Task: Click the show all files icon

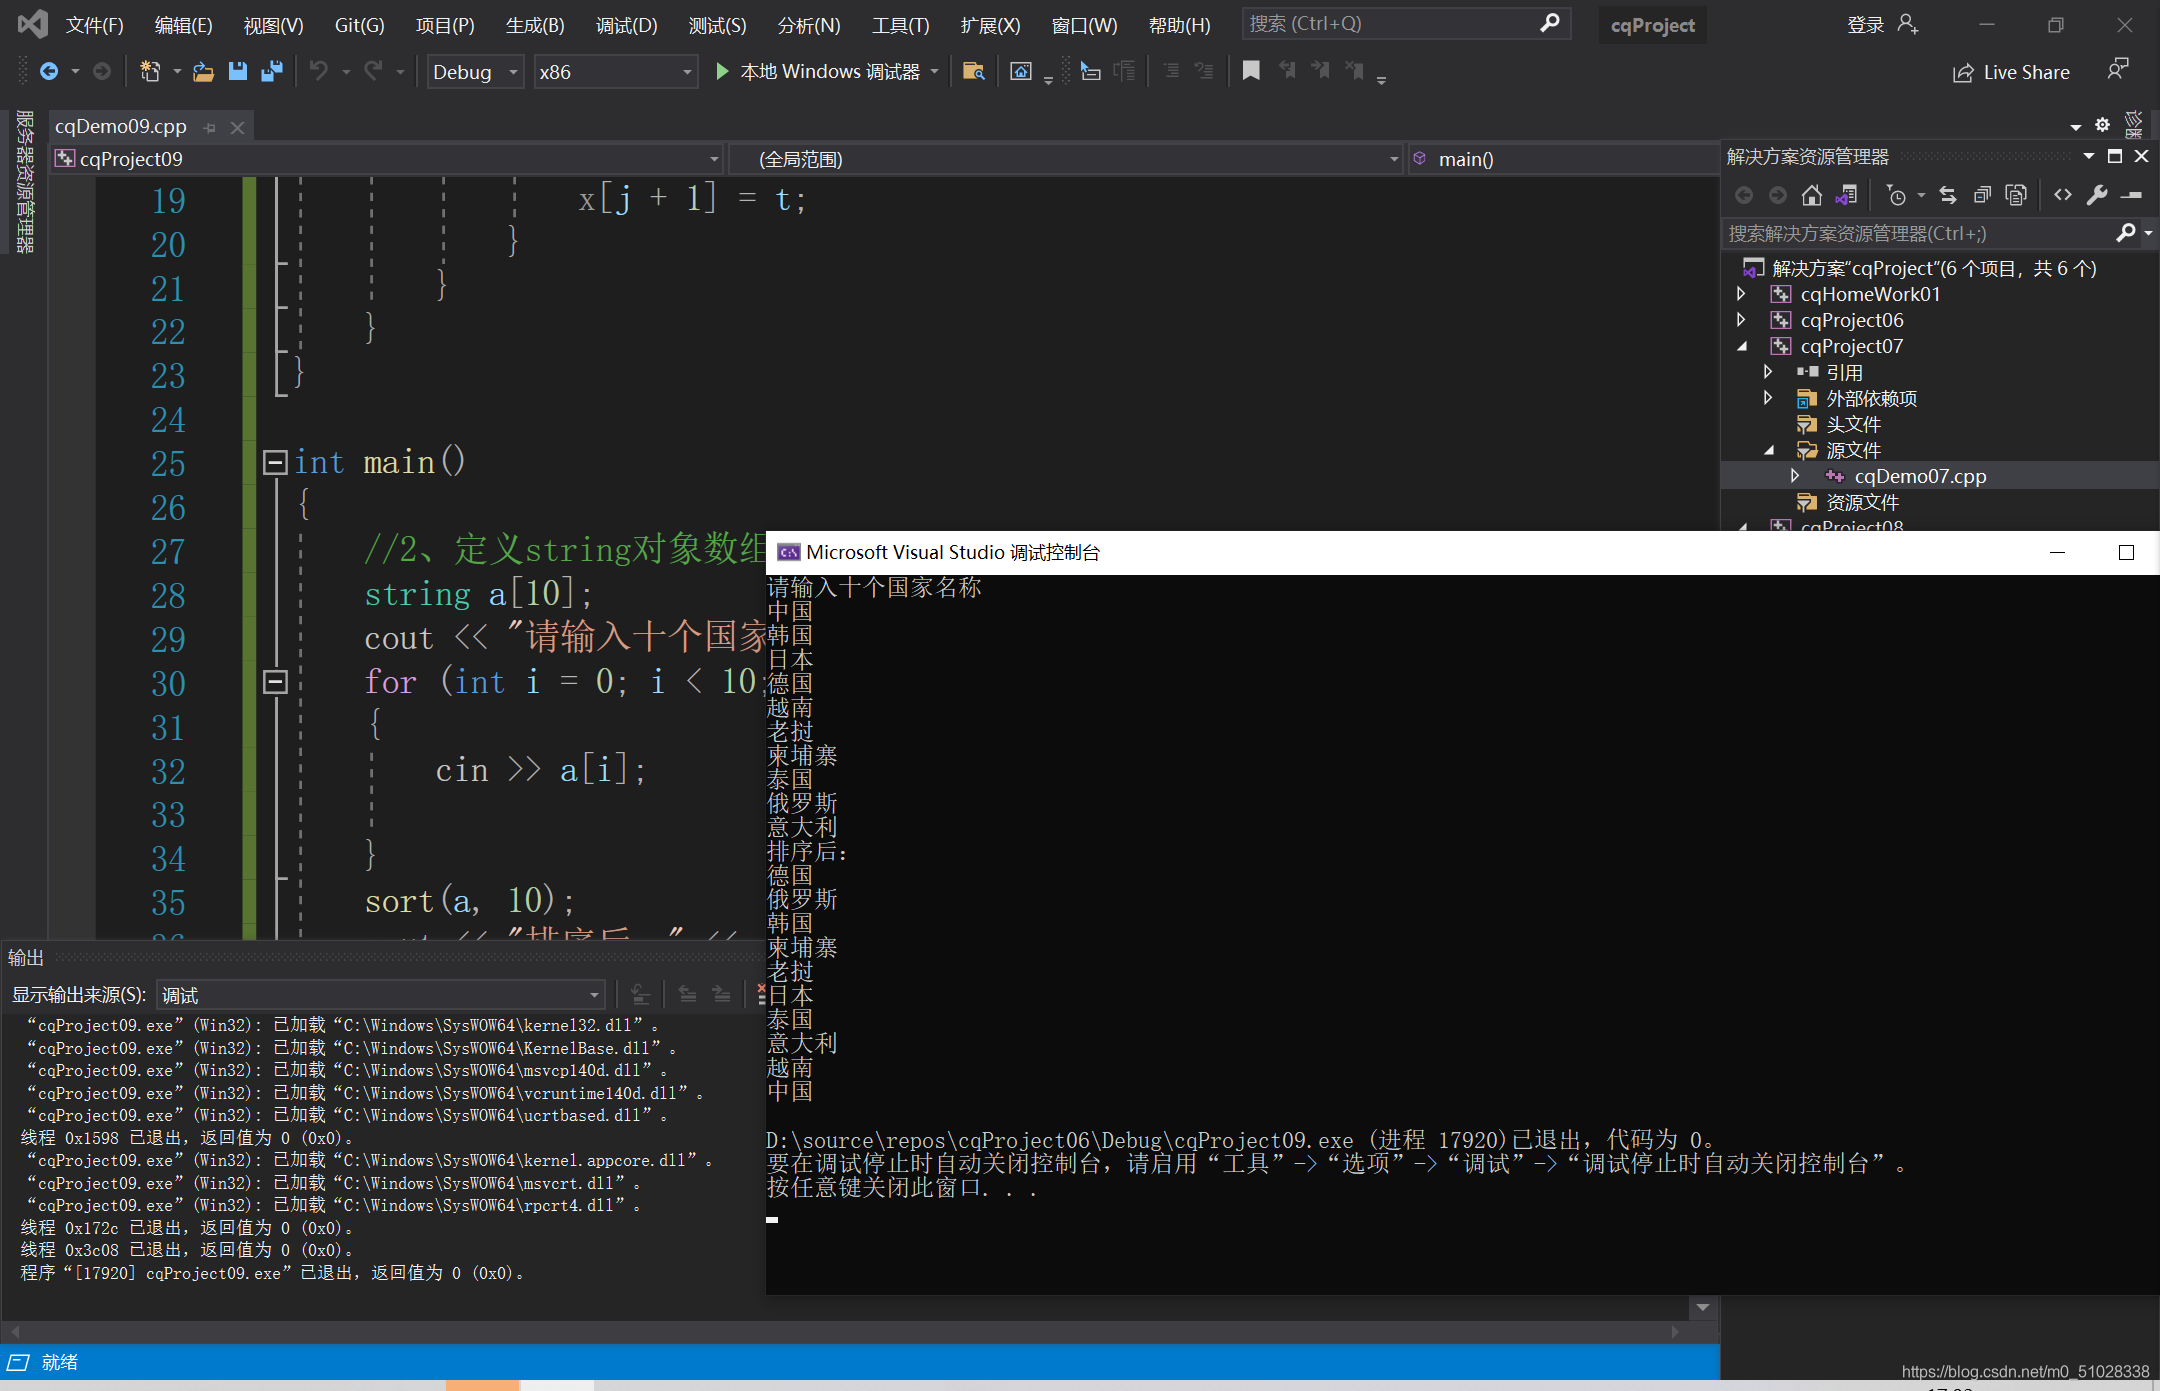Action: tap(2016, 195)
